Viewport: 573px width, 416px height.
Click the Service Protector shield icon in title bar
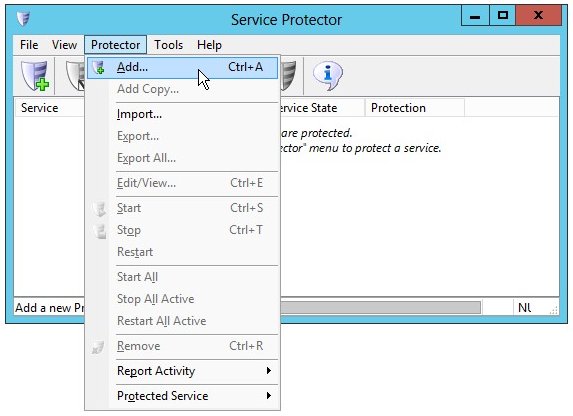point(23,19)
